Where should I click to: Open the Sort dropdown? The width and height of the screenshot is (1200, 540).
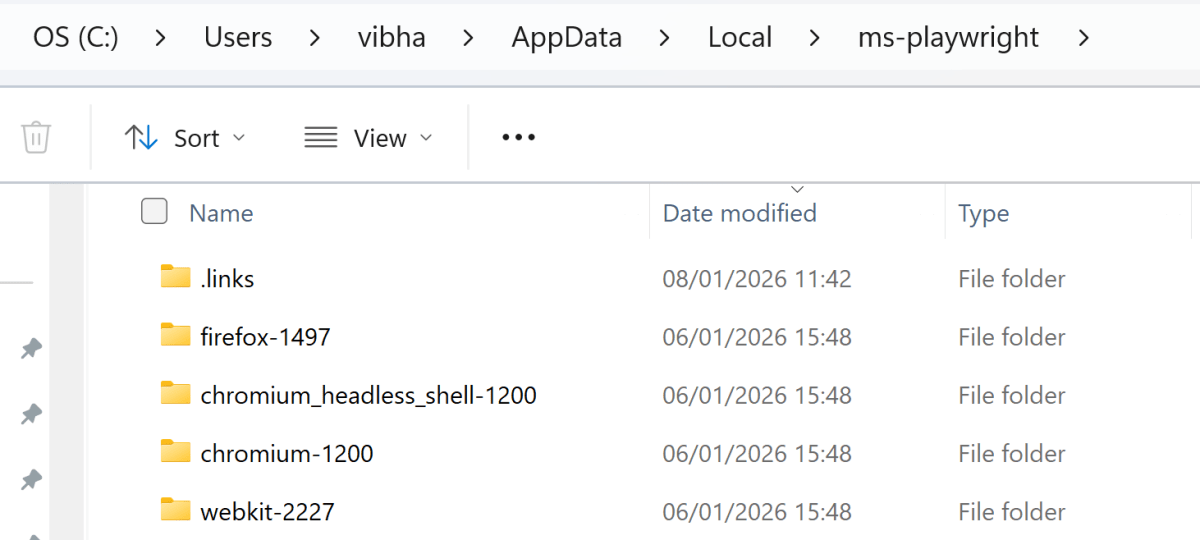point(185,137)
